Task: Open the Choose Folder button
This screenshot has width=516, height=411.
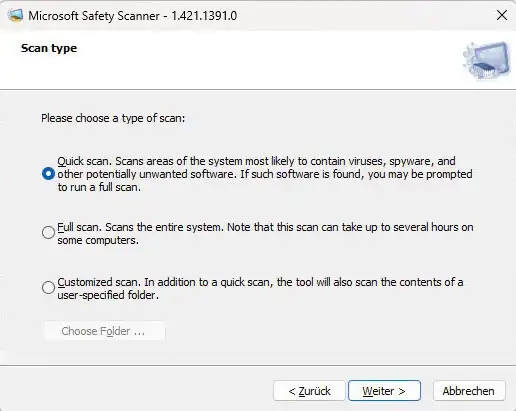Action: coord(104,331)
